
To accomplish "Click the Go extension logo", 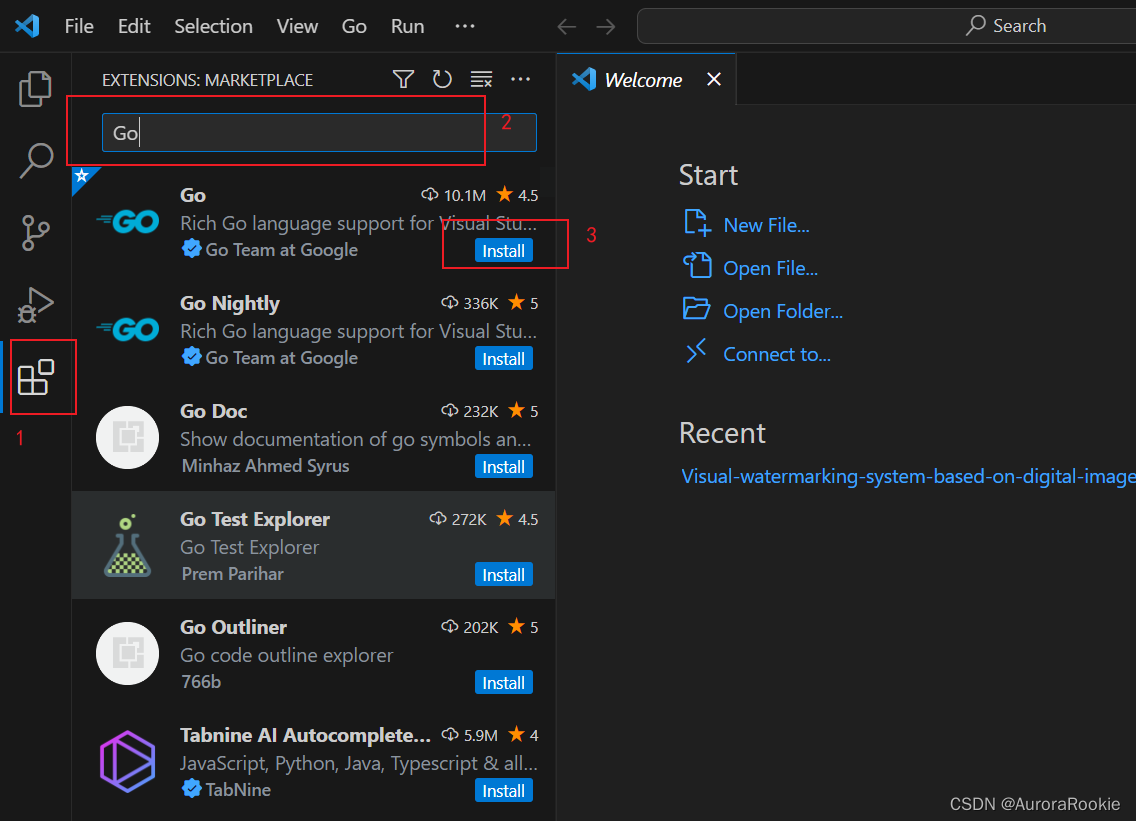I will [x=128, y=221].
